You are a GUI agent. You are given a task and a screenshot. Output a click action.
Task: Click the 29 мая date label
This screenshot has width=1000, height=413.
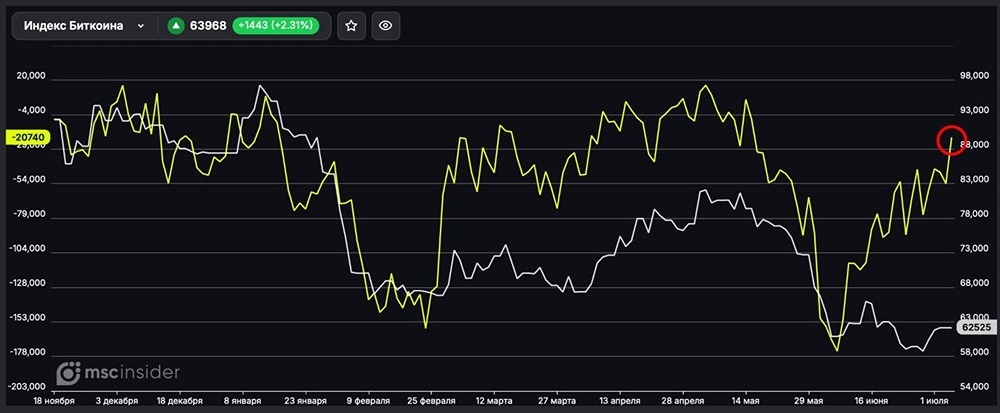808,402
